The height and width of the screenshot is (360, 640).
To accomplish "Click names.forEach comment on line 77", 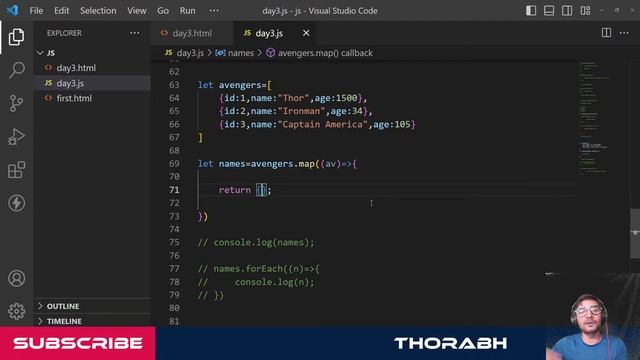I will 259,269.
